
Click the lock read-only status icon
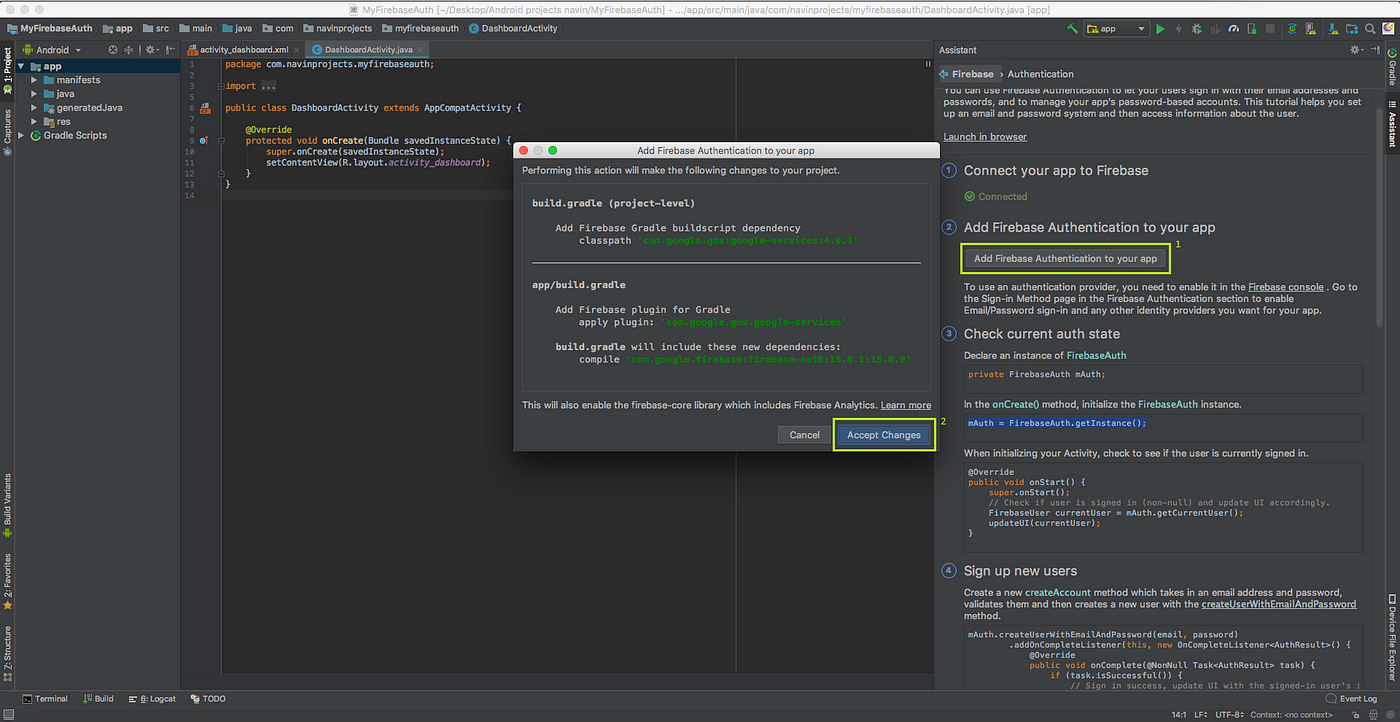1355,715
